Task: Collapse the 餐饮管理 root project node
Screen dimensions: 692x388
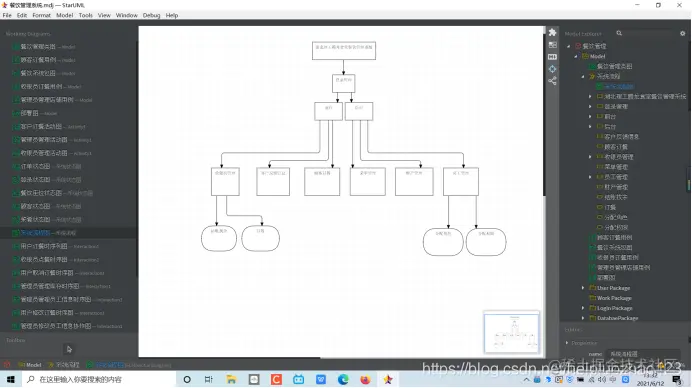Action: point(568,46)
